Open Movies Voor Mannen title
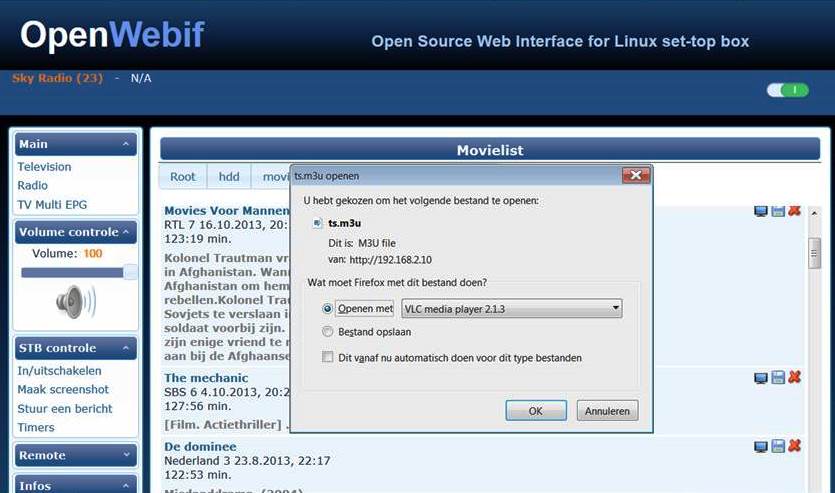 point(227,211)
